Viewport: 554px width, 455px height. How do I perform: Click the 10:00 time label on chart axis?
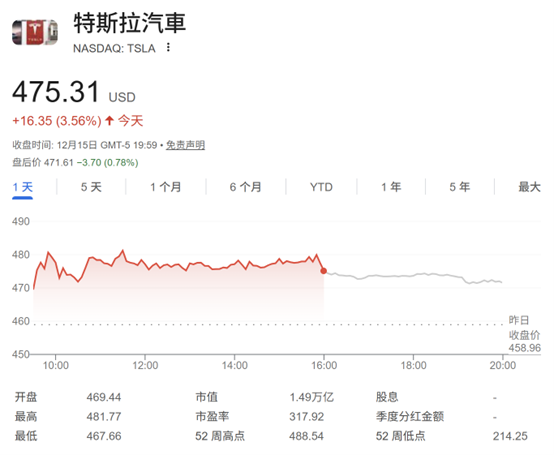pyautogui.click(x=55, y=365)
